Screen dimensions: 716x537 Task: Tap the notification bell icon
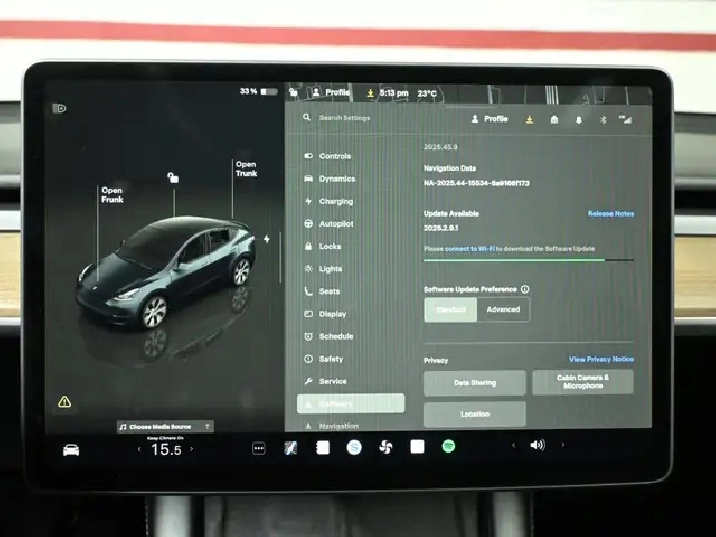point(578,119)
